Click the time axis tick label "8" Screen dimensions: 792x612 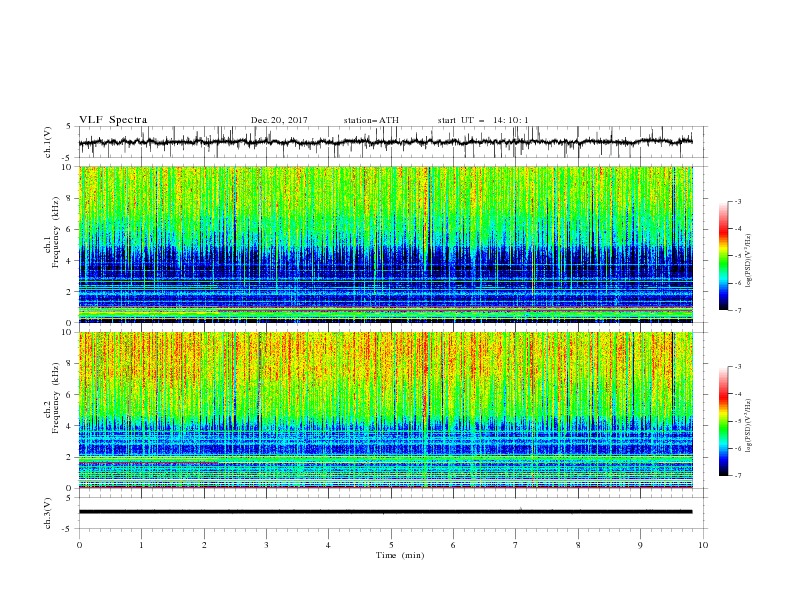click(x=578, y=545)
